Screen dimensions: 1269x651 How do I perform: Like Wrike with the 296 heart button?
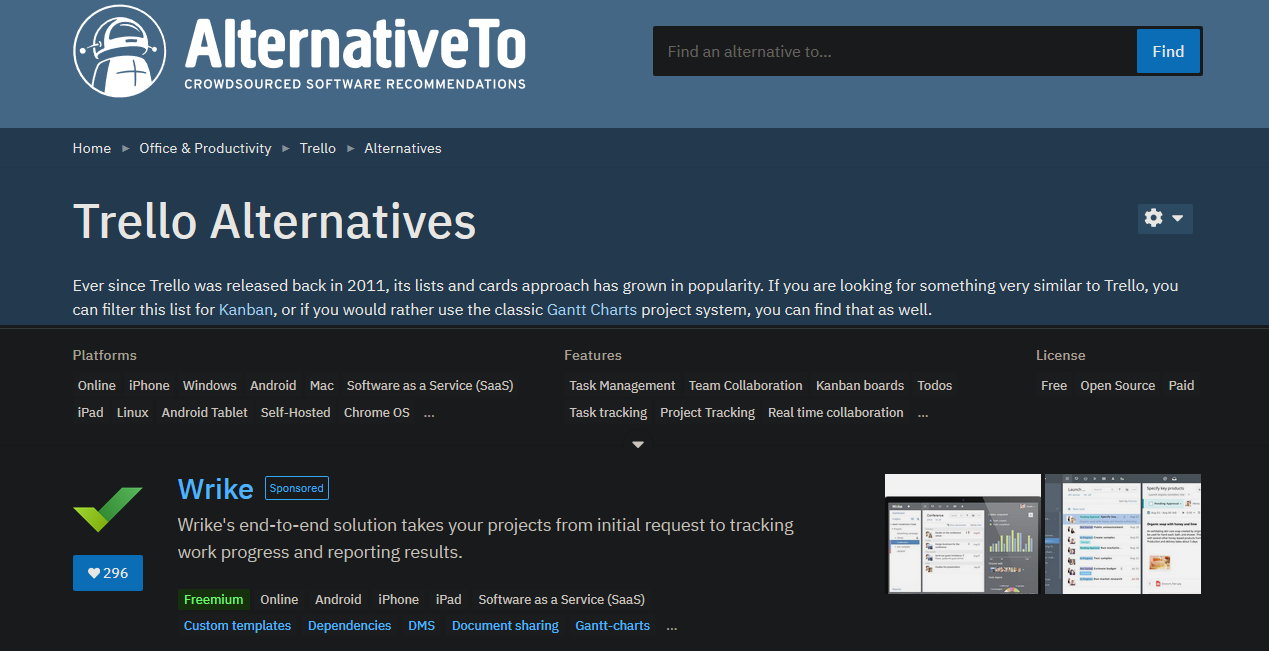tap(108, 573)
